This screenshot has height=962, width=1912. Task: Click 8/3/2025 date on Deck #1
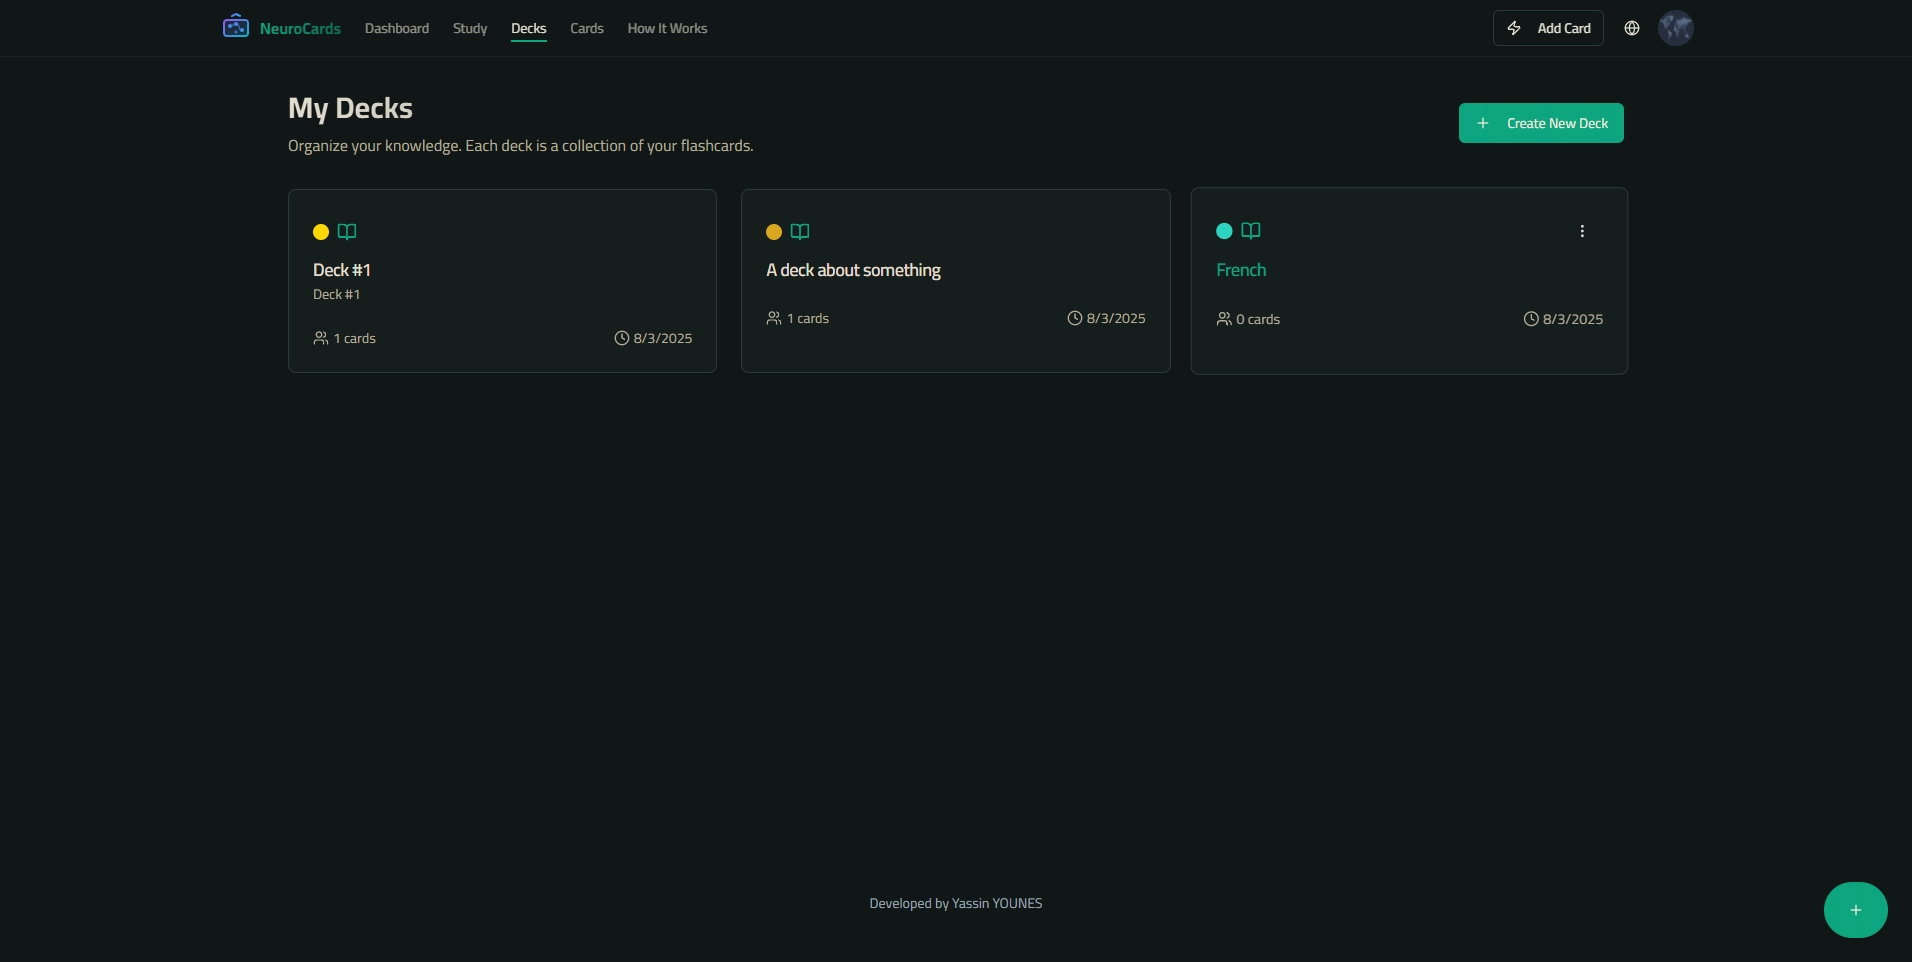point(663,338)
